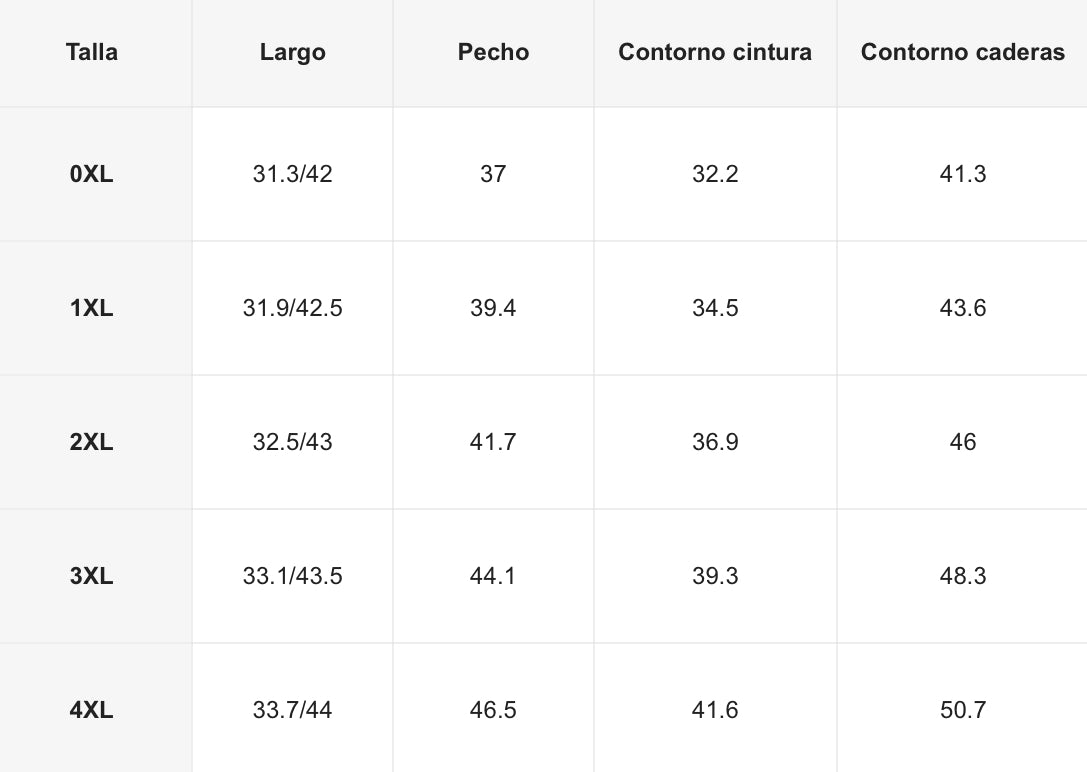
Task: Click the 48.3 hip value
Action: point(962,576)
